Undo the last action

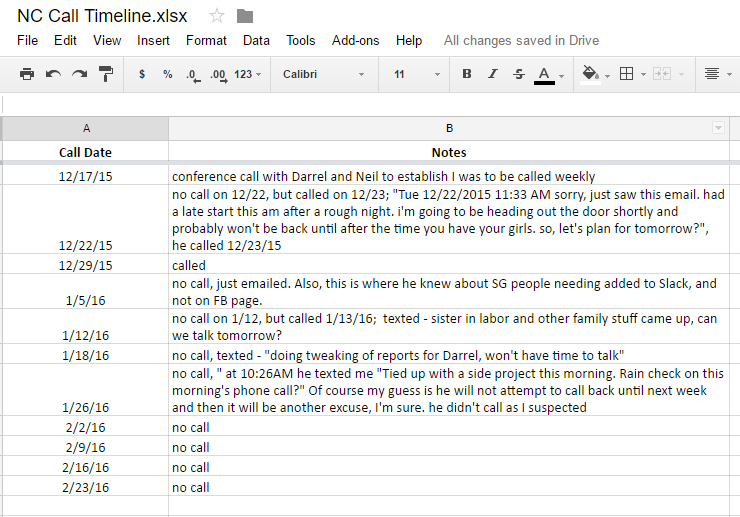[x=53, y=74]
